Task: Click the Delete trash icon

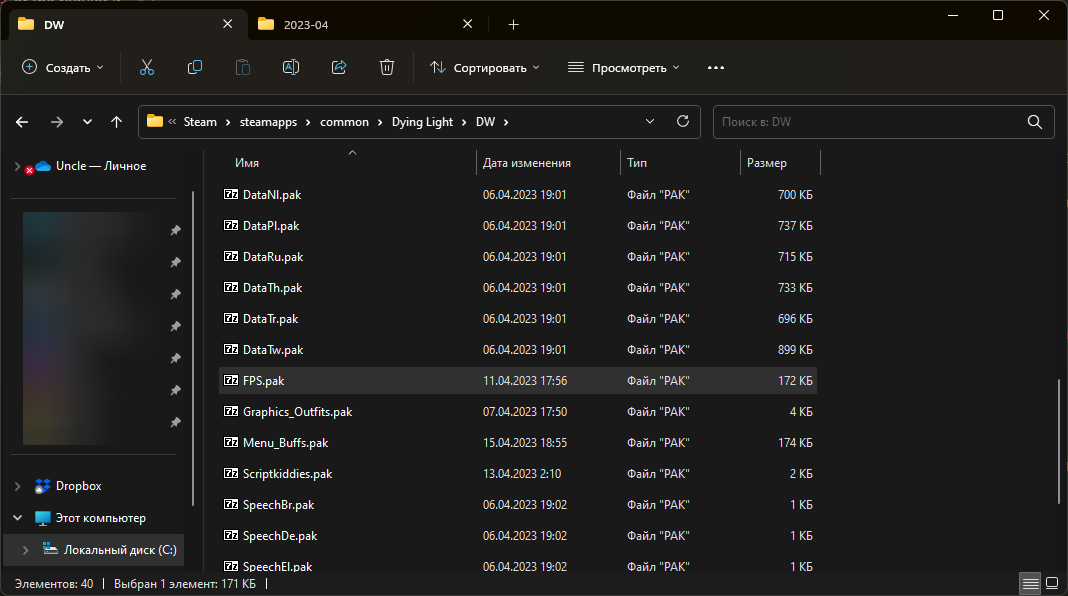Action: (387, 67)
